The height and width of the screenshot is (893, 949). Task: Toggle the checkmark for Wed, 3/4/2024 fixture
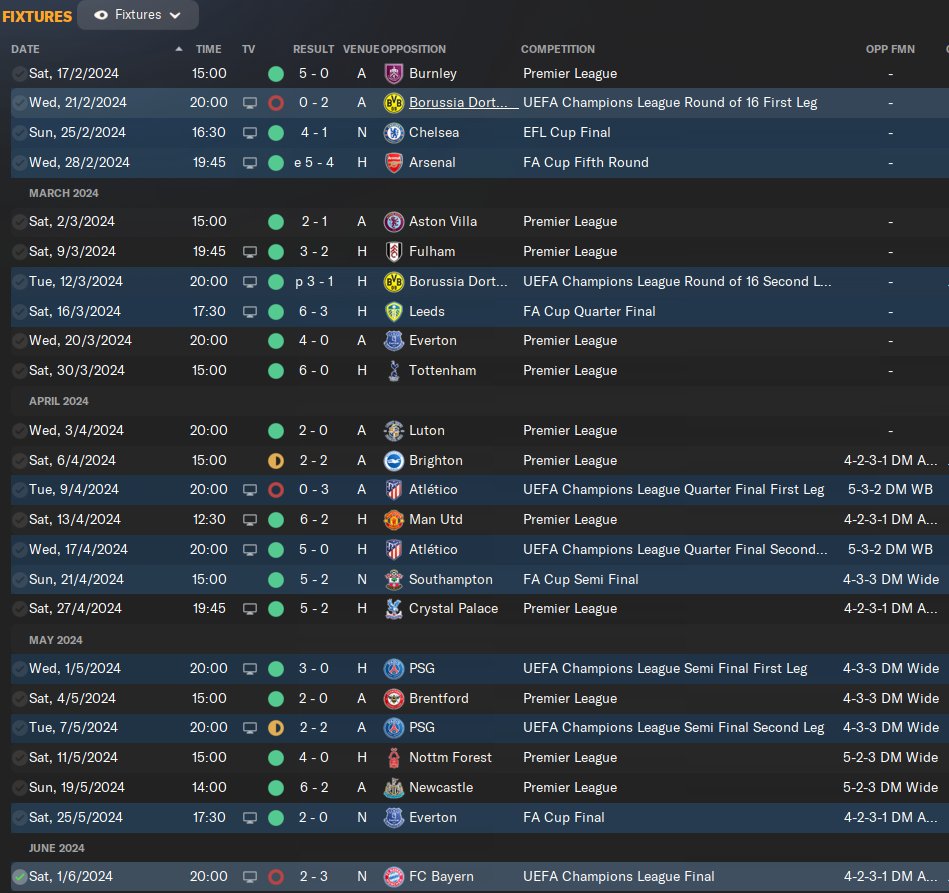pyautogui.click(x=19, y=430)
